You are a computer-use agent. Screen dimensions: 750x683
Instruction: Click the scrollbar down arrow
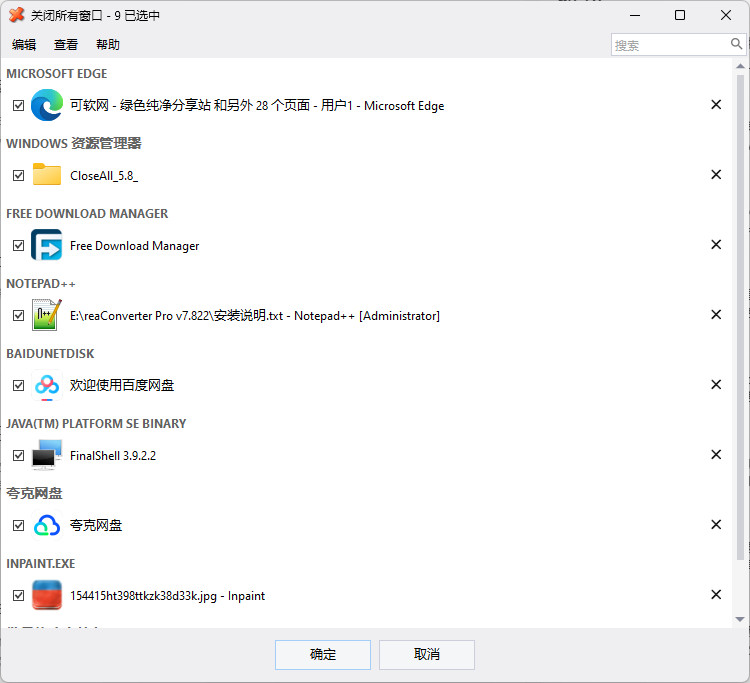(x=740, y=619)
